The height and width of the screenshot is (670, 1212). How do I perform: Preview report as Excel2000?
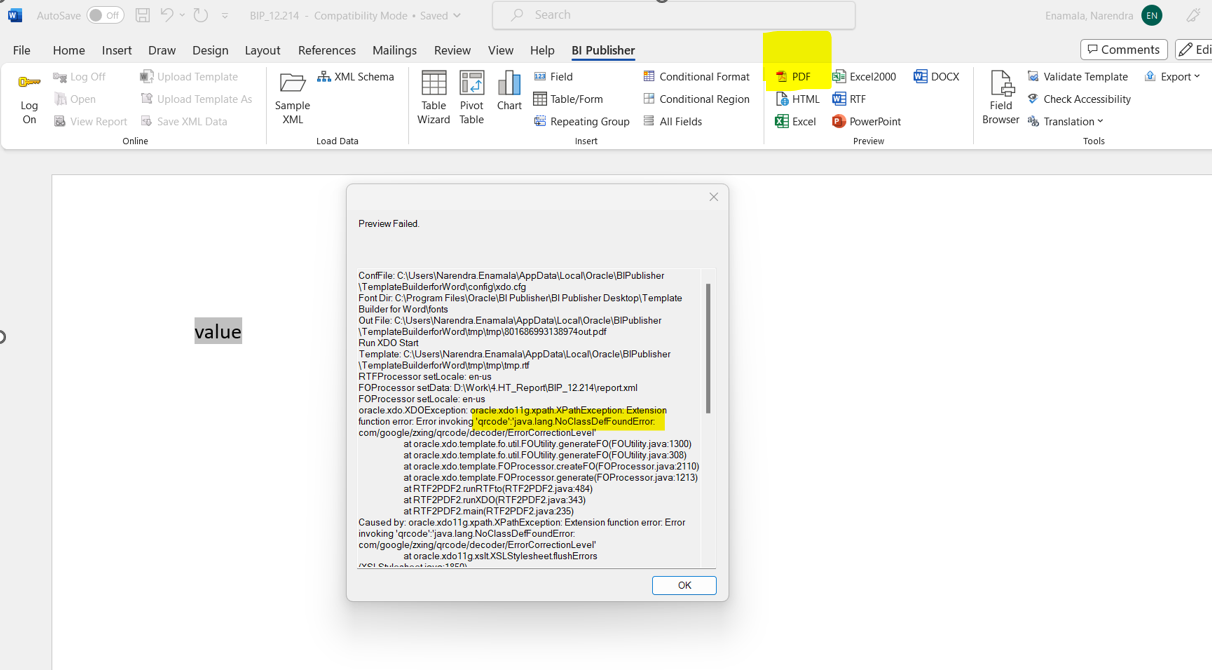tap(864, 77)
